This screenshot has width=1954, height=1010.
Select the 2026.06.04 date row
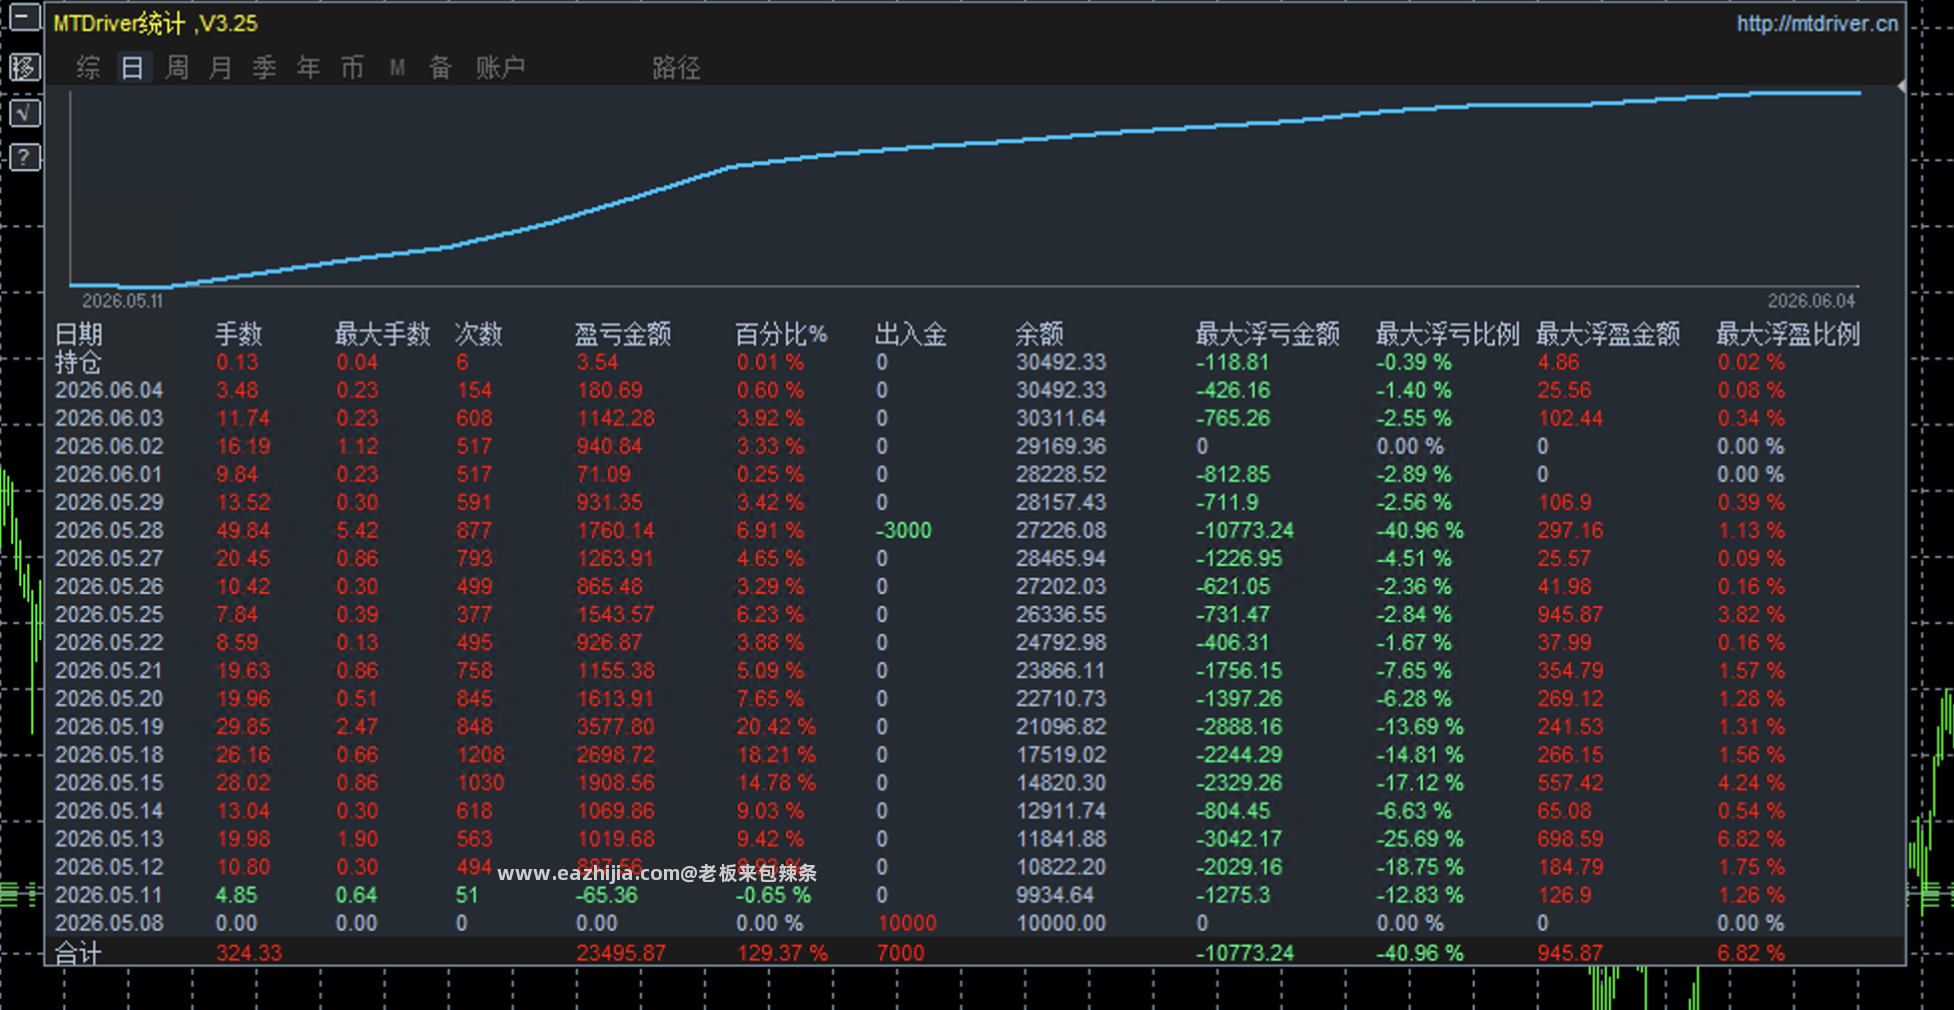[109, 390]
